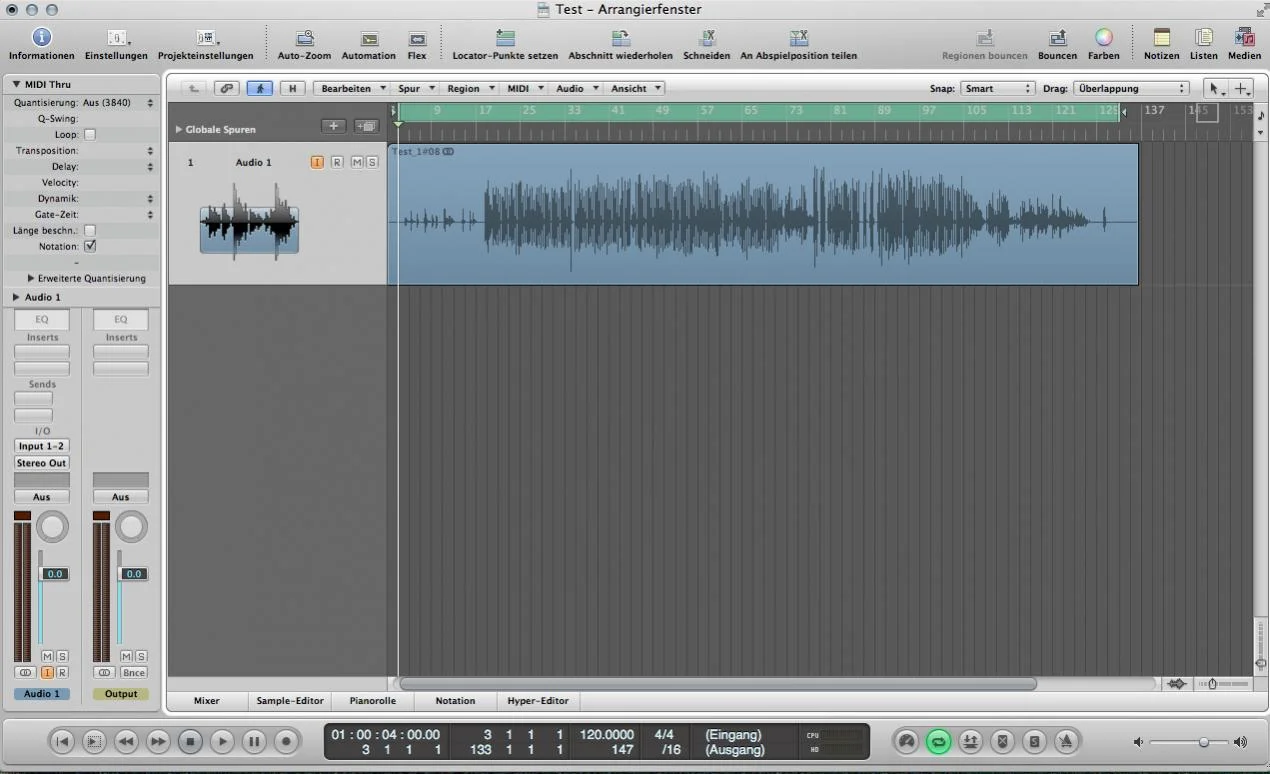Open the Notizen notes icon
1270x774 pixels.
click(1161, 38)
